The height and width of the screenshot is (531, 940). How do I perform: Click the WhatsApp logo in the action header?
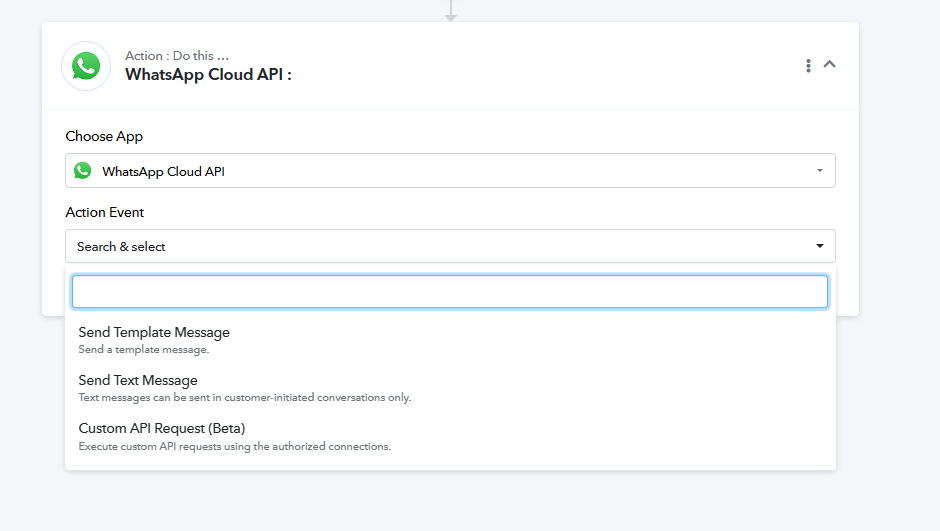(86, 66)
